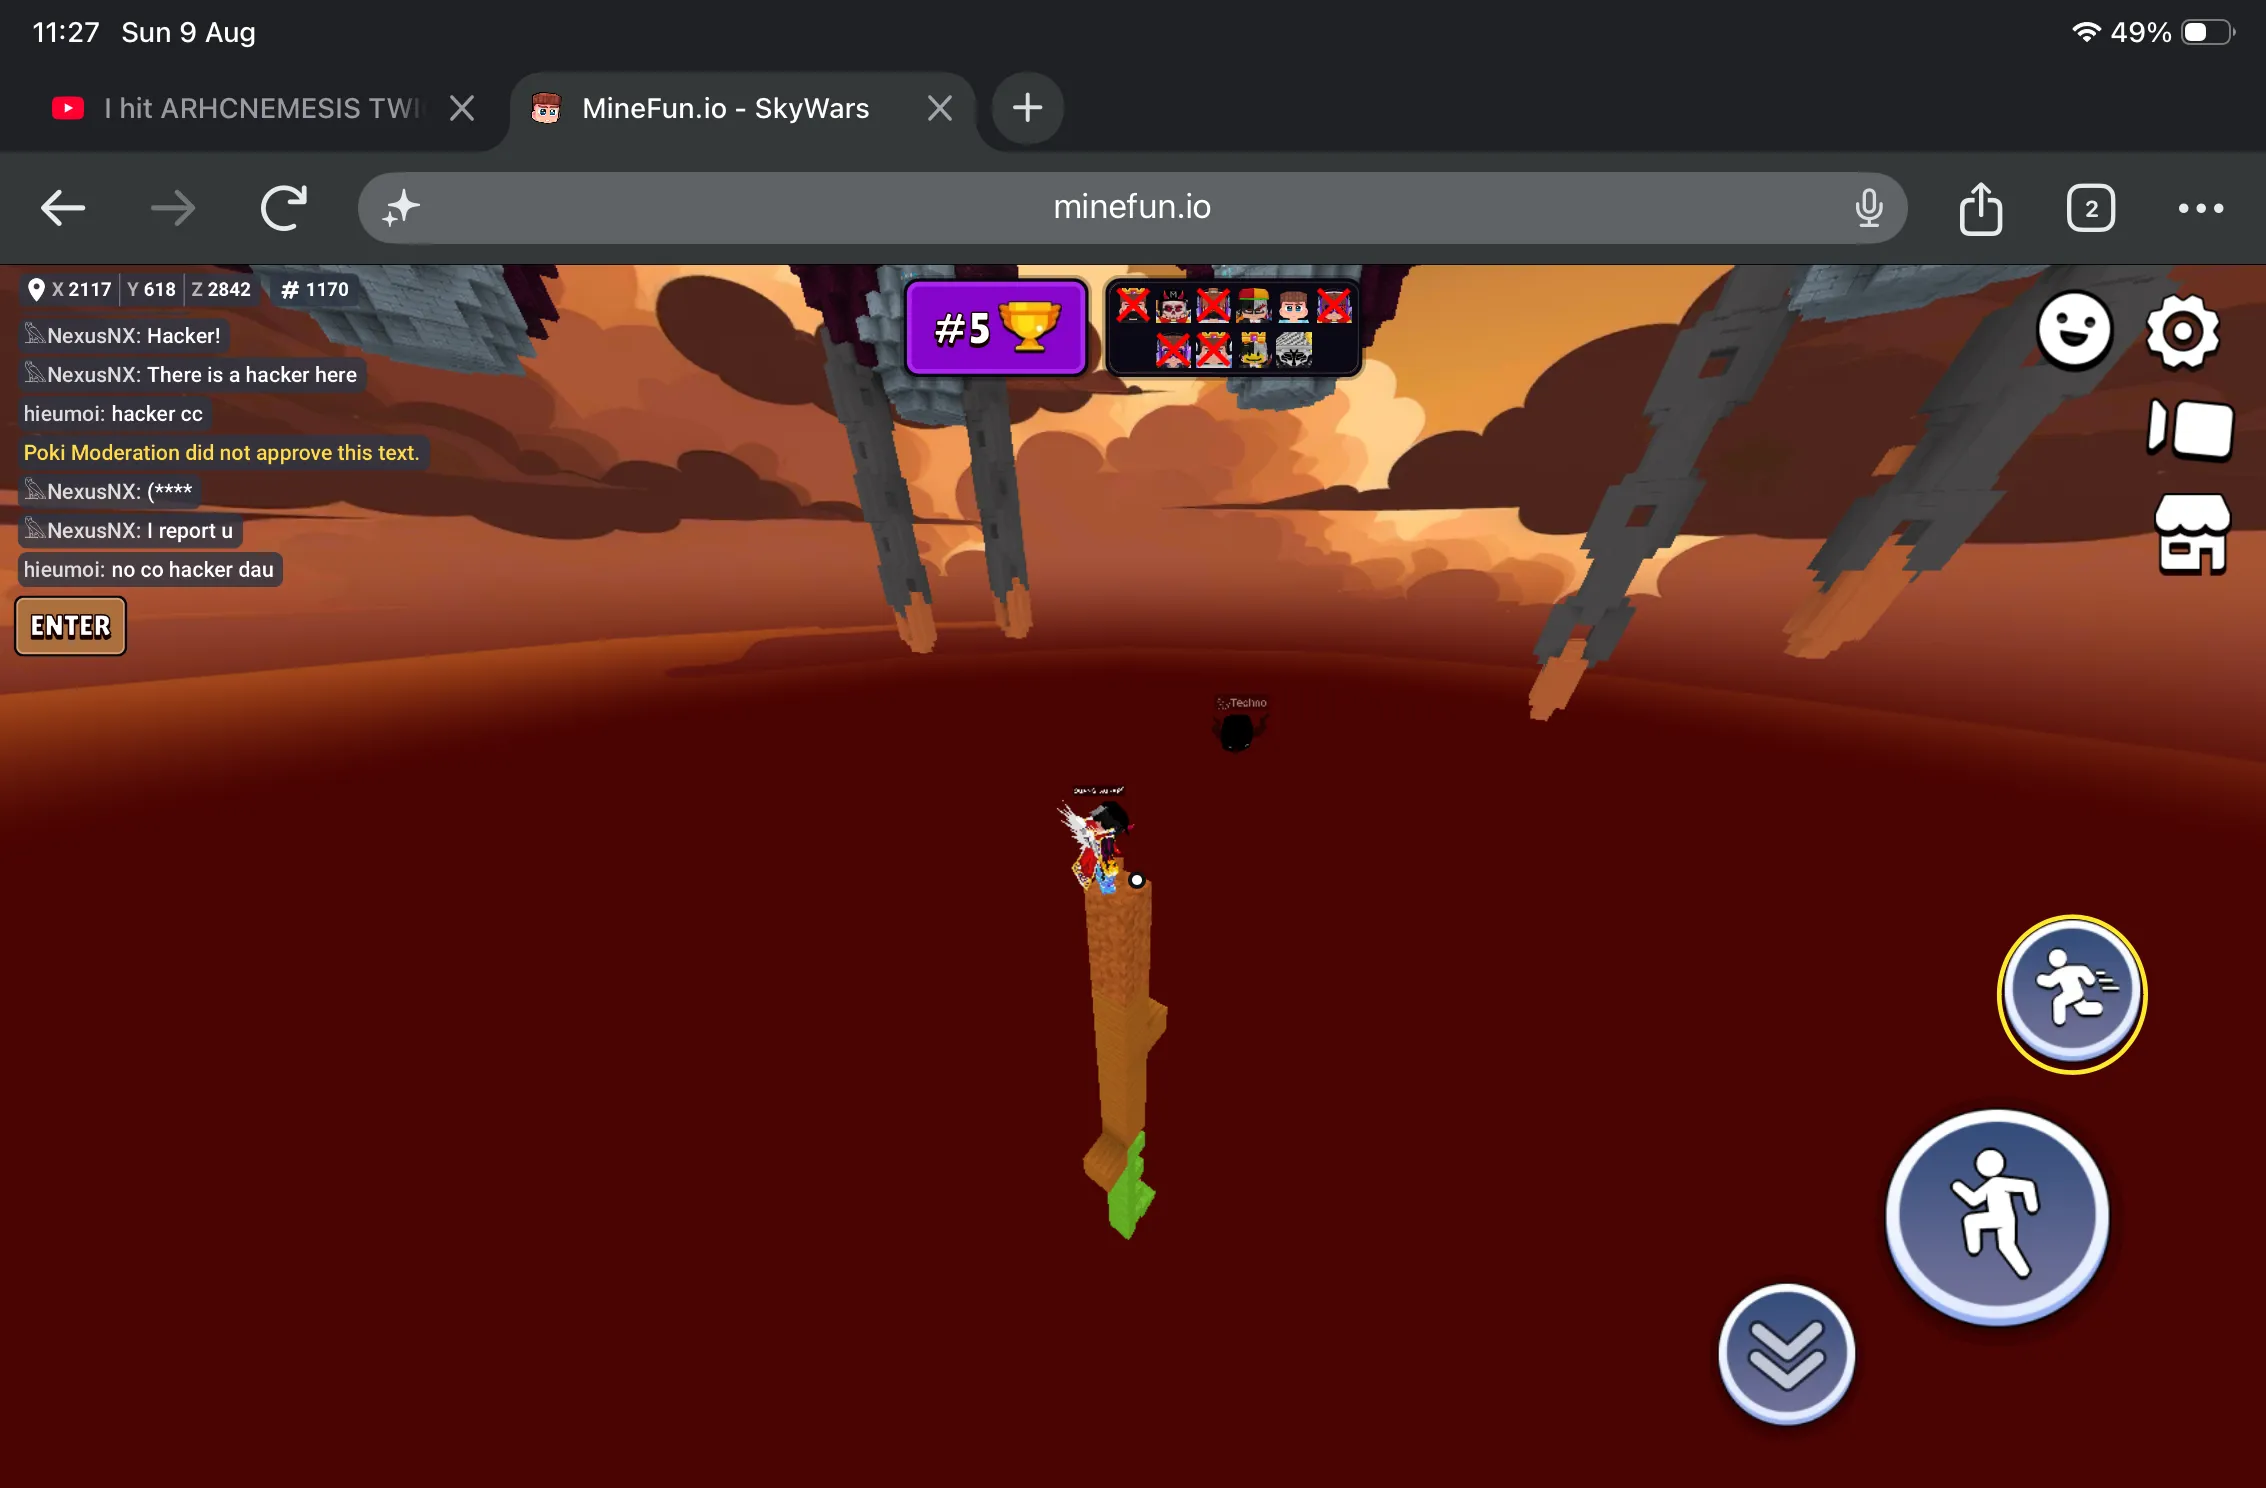Reload the minefun.io page
Image resolution: width=2266 pixels, height=1488 pixels.
pyautogui.click(x=284, y=208)
